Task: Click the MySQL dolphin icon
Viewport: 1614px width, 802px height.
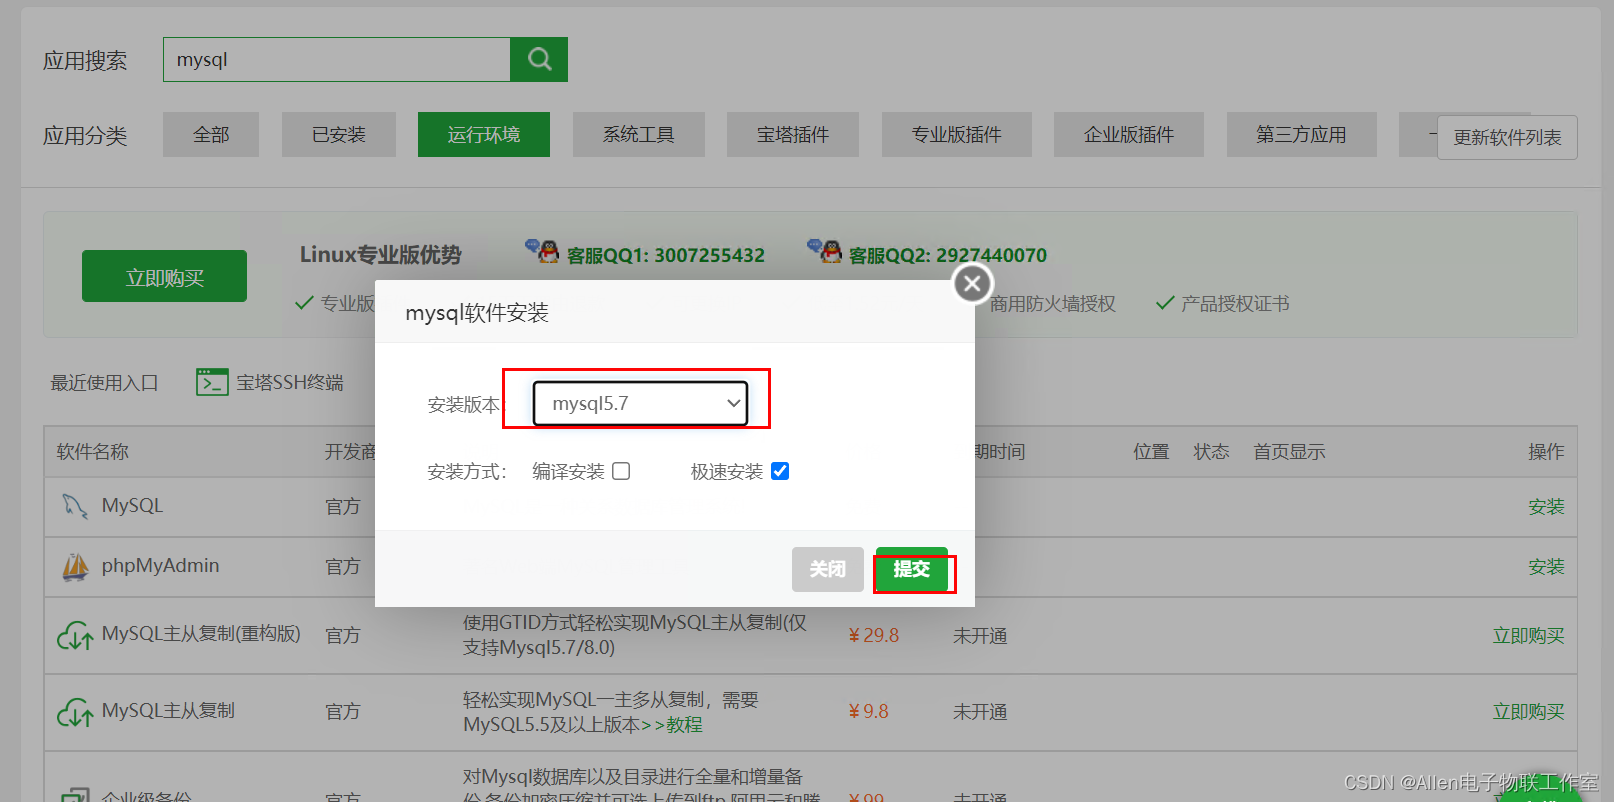Action: point(75,506)
